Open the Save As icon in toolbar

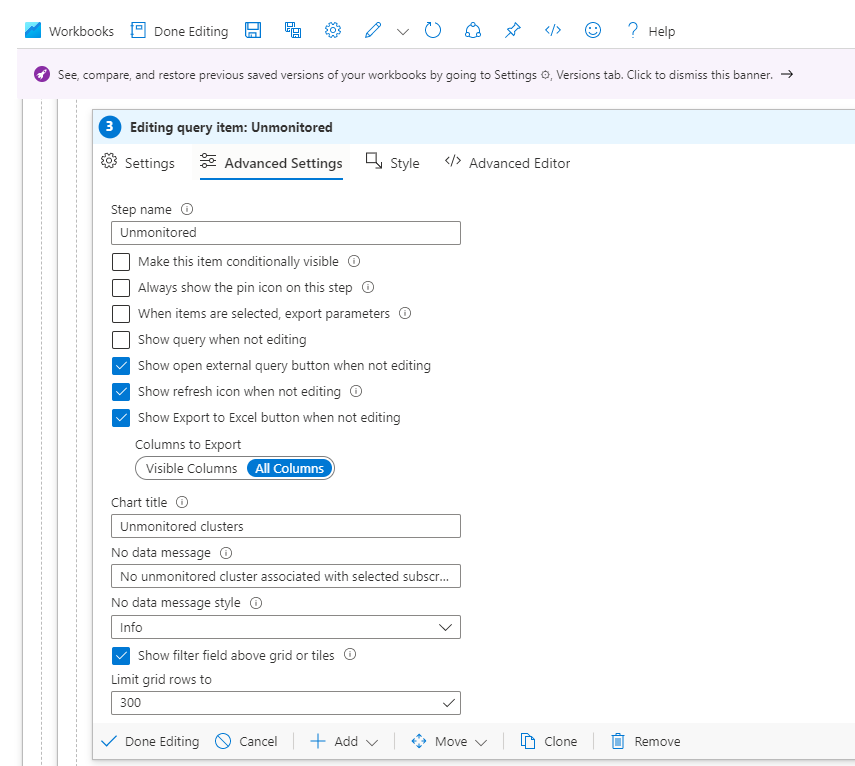pyautogui.click(x=292, y=30)
